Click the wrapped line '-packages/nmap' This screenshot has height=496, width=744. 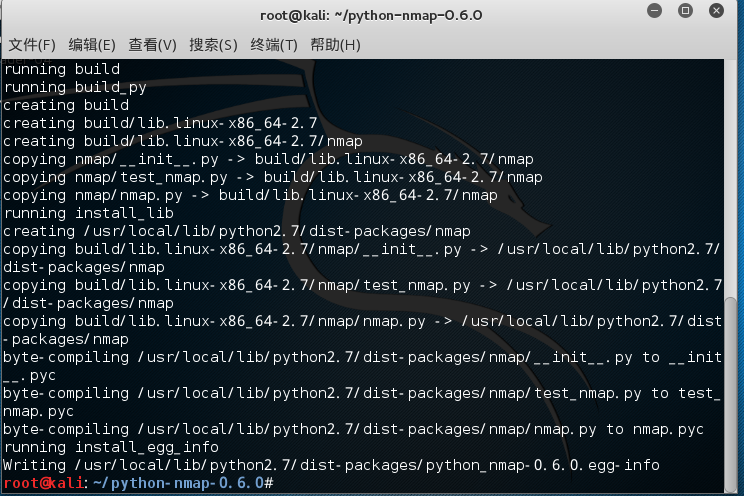click(66, 339)
